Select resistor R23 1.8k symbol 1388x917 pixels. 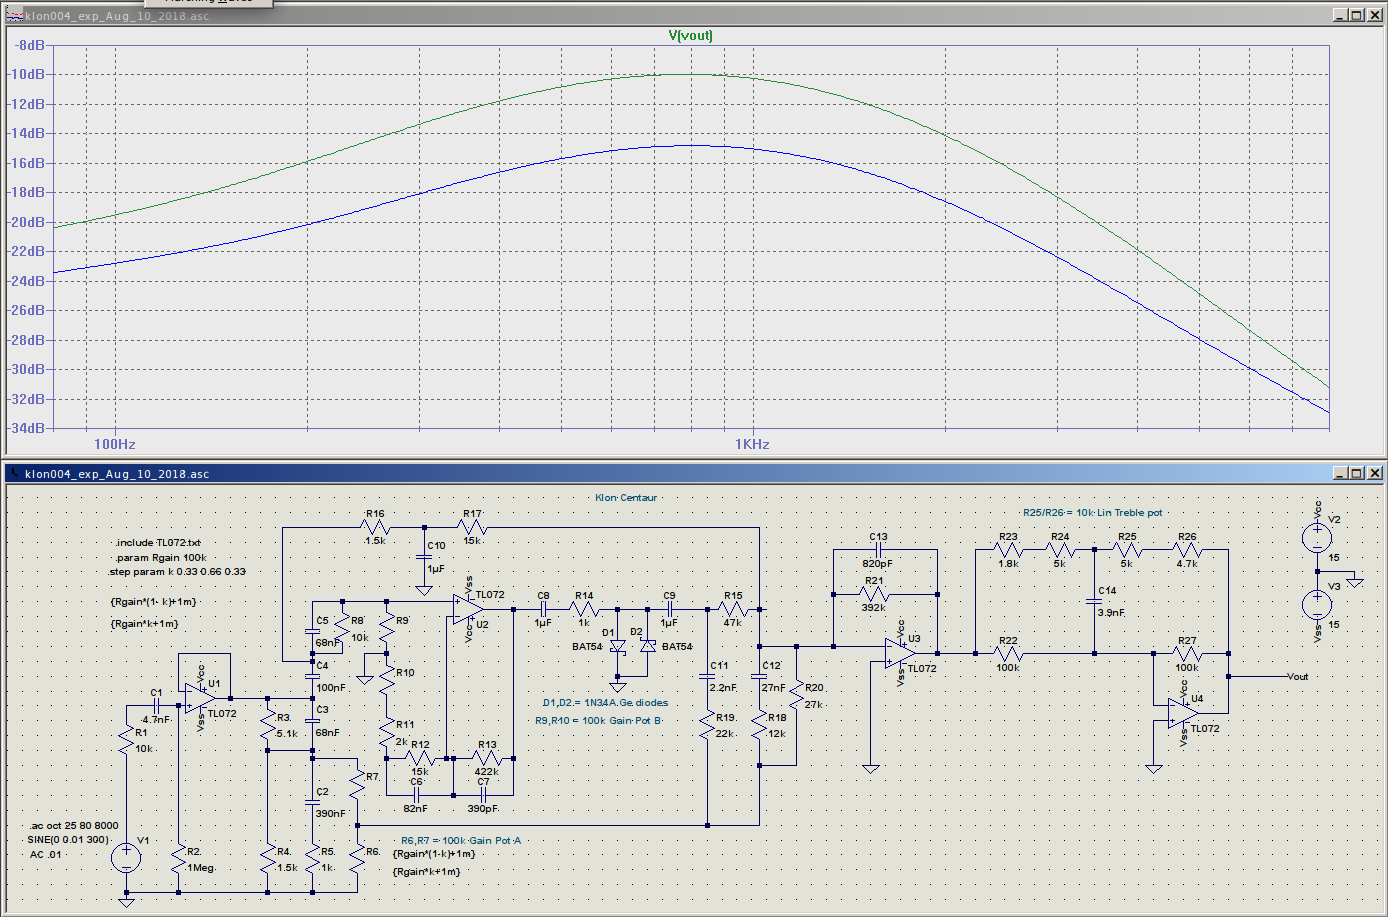point(1008,550)
